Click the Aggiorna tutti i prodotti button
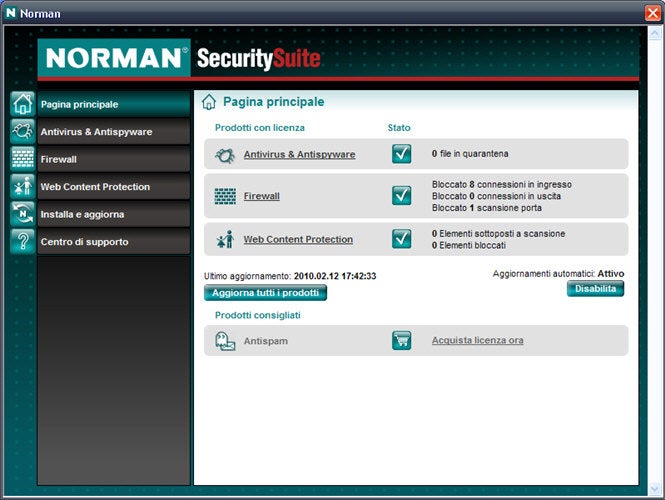Image resolution: width=665 pixels, height=500 pixels. click(265, 293)
